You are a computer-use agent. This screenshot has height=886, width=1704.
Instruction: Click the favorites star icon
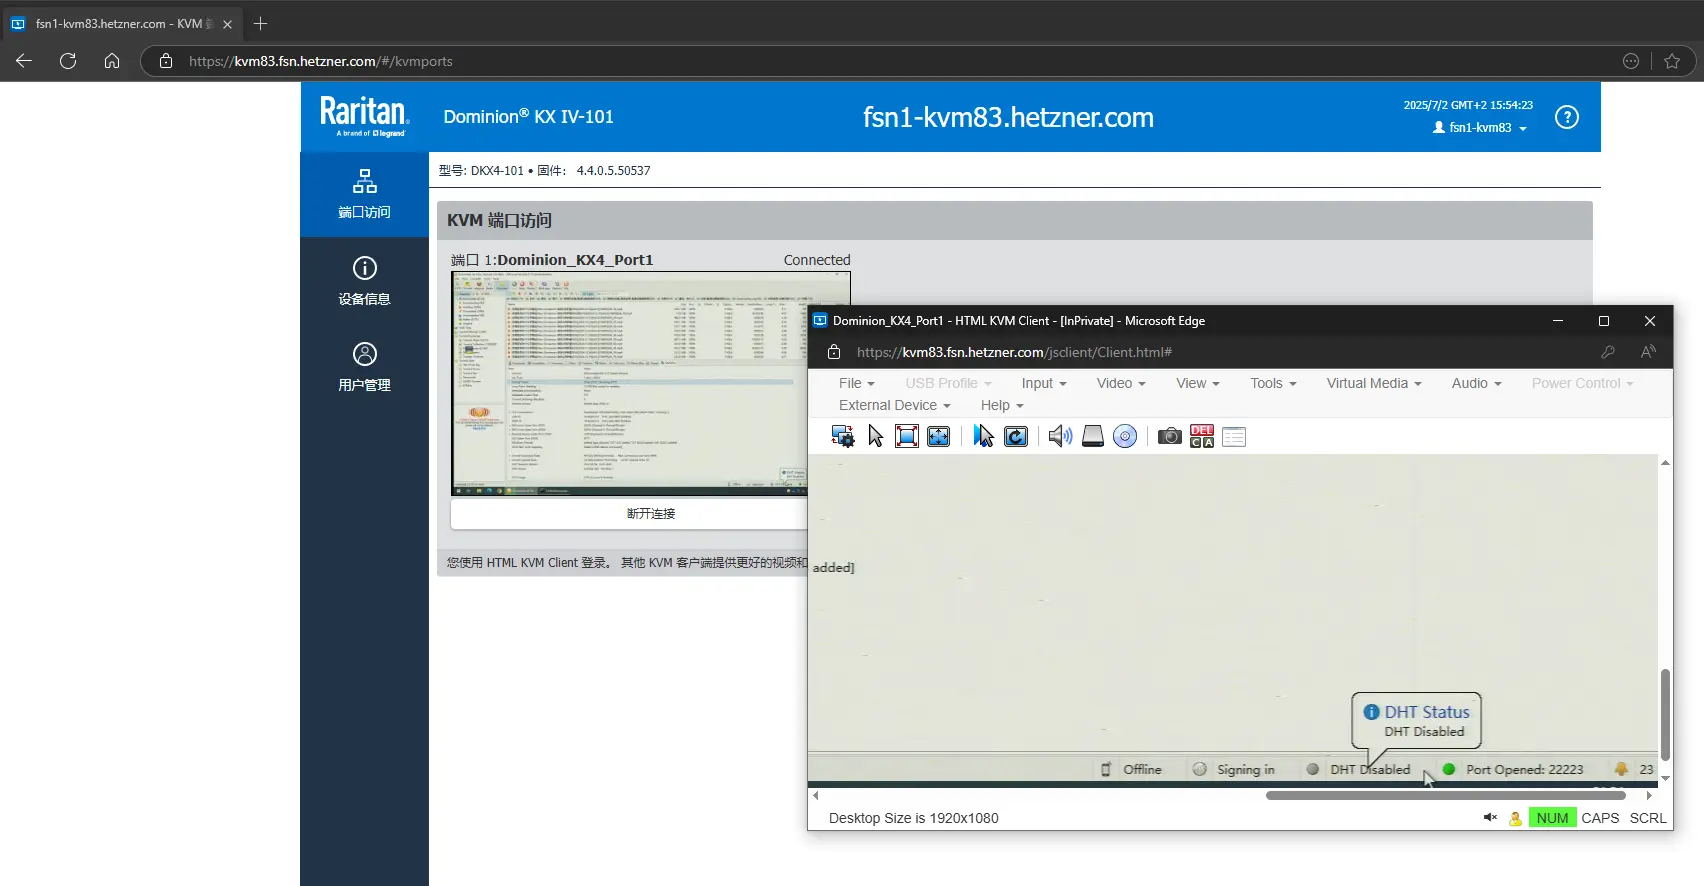1672,61
